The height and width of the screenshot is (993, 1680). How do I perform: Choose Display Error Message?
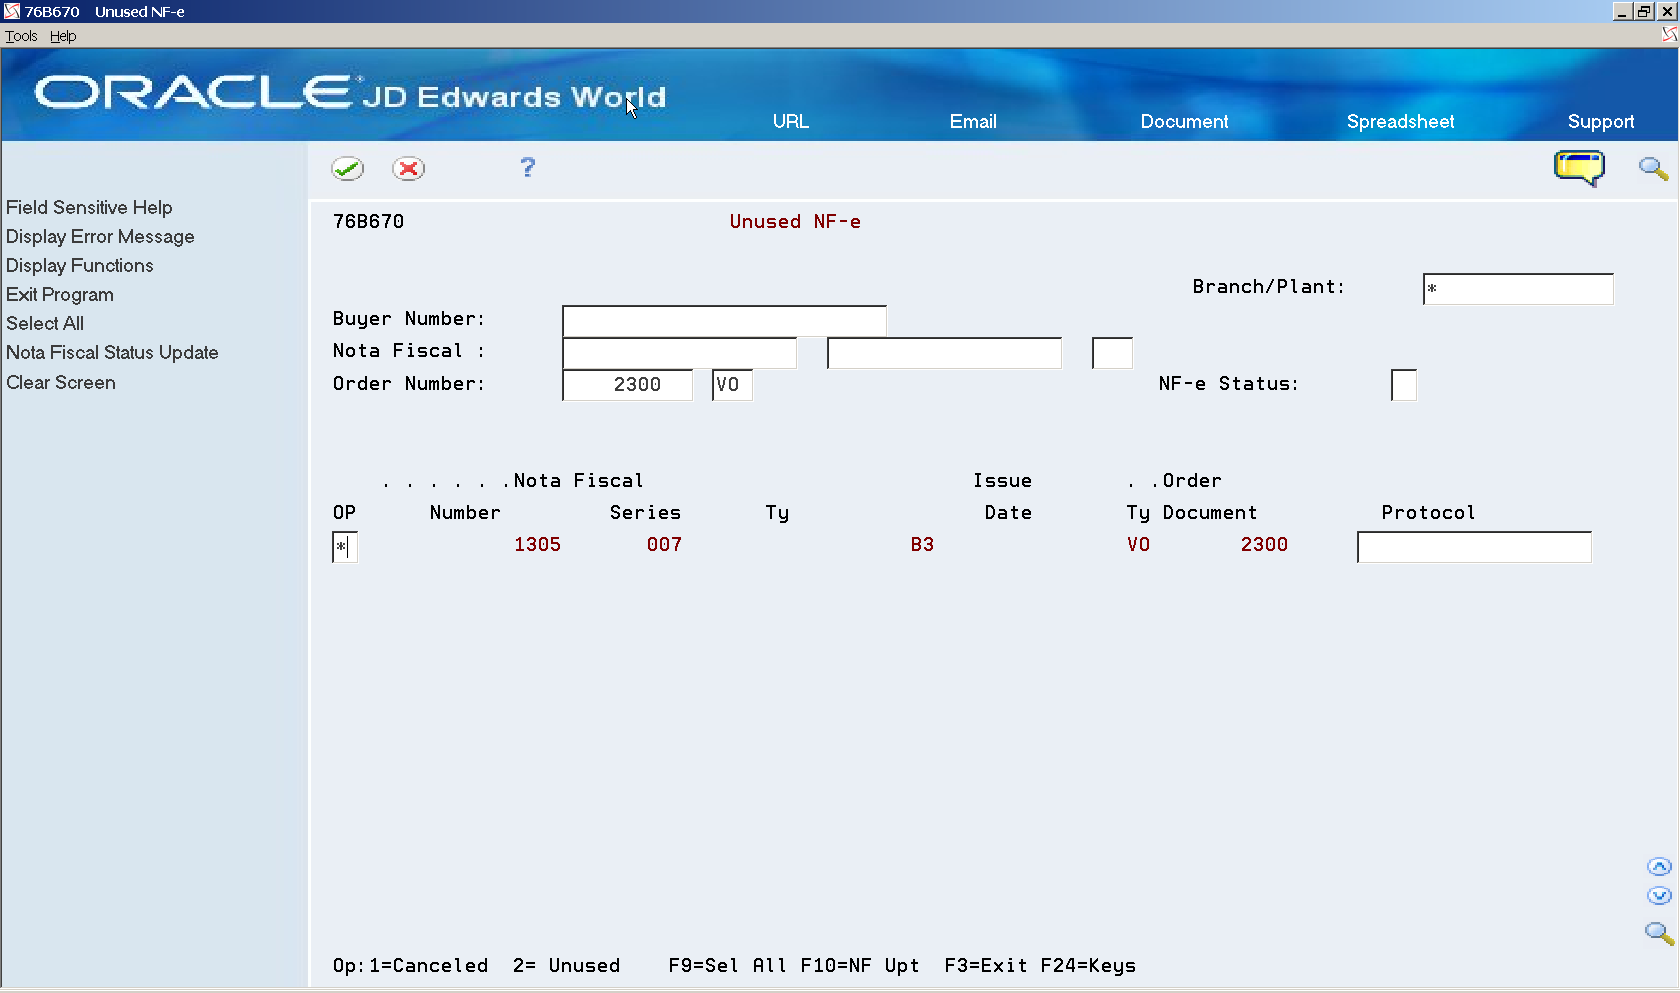(x=100, y=236)
